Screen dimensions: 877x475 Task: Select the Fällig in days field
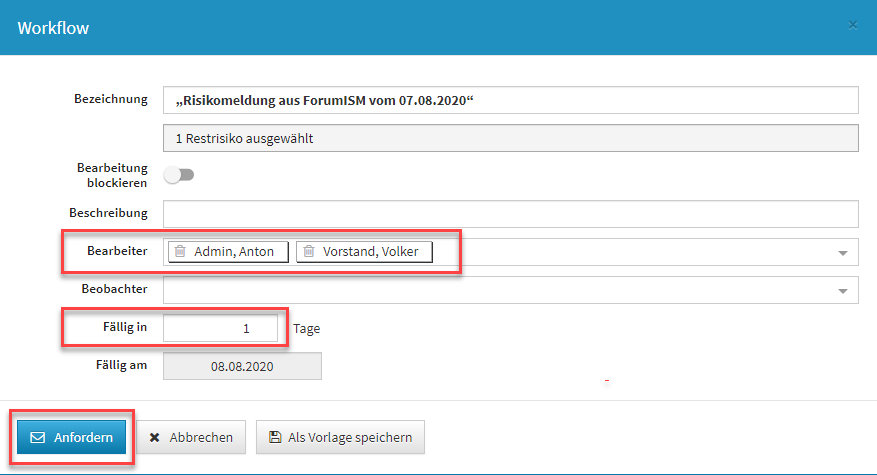pos(220,328)
